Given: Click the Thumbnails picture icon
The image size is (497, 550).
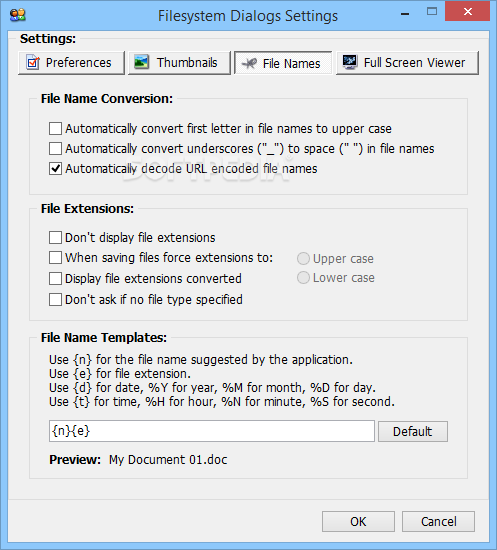Looking at the screenshot, I should click(x=142, y=62).
